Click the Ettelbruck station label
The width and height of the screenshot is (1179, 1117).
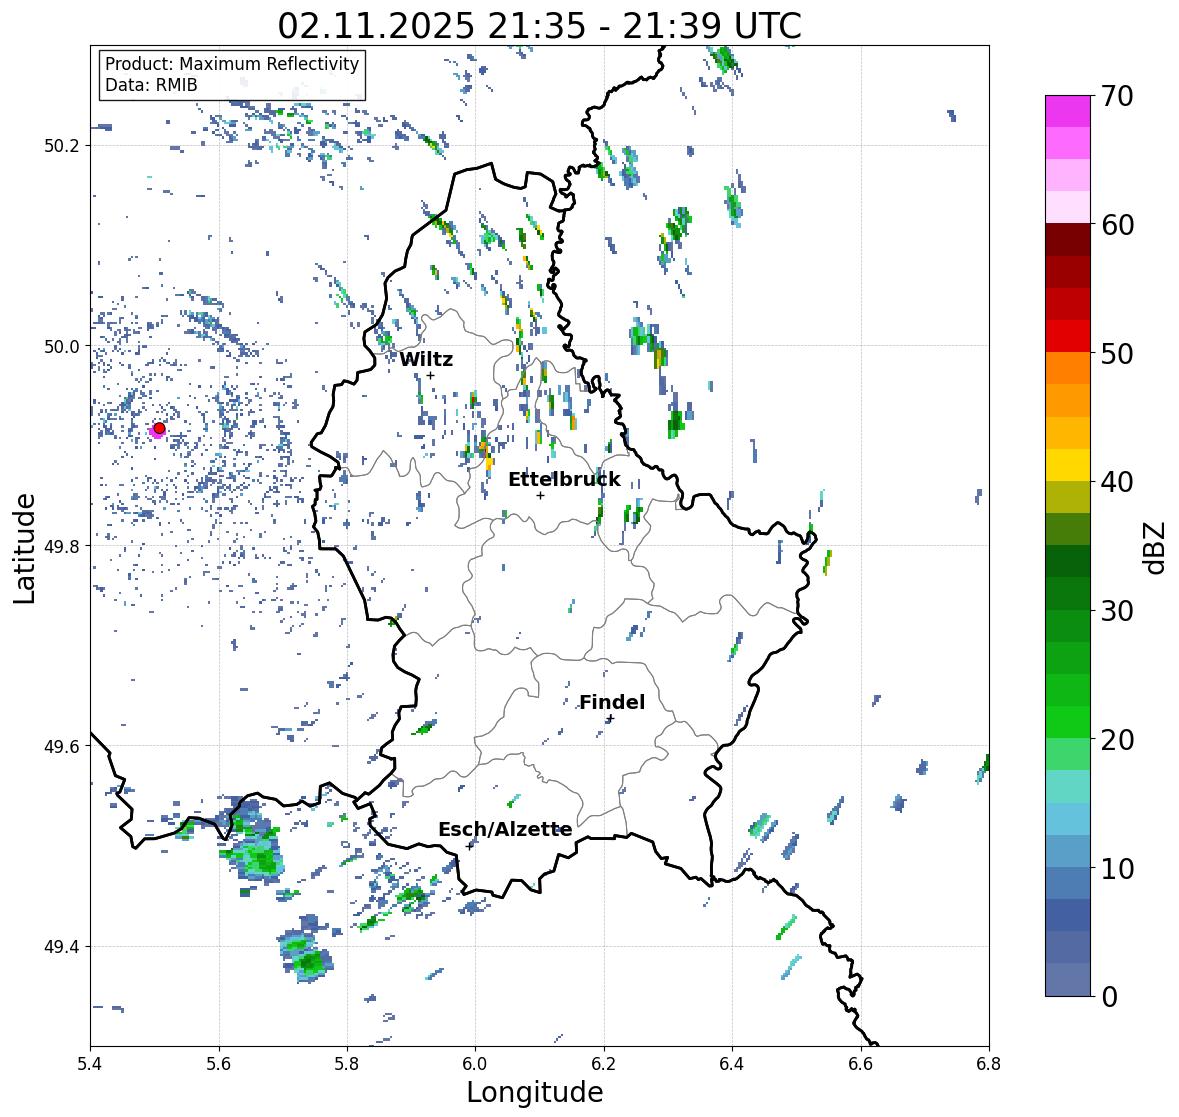564,480
